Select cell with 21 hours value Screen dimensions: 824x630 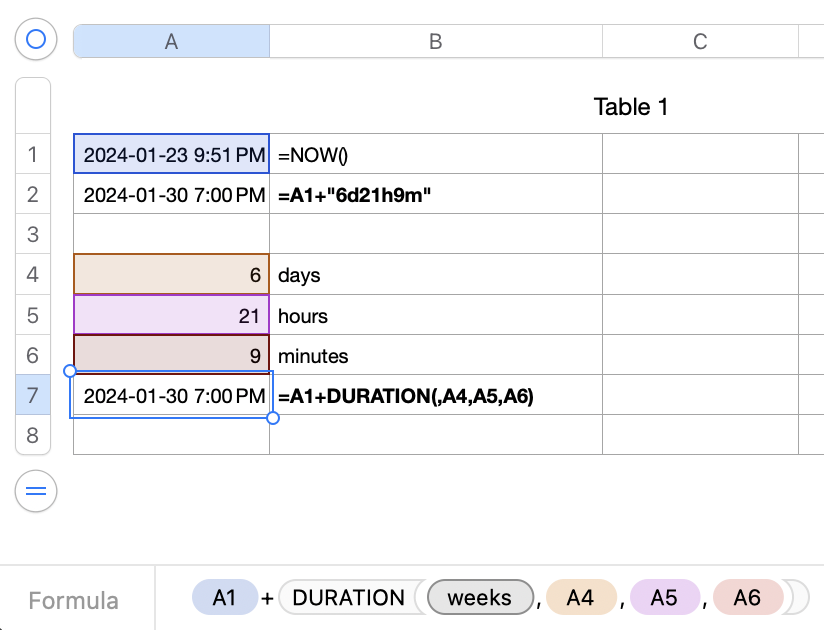tap(171, 315)
